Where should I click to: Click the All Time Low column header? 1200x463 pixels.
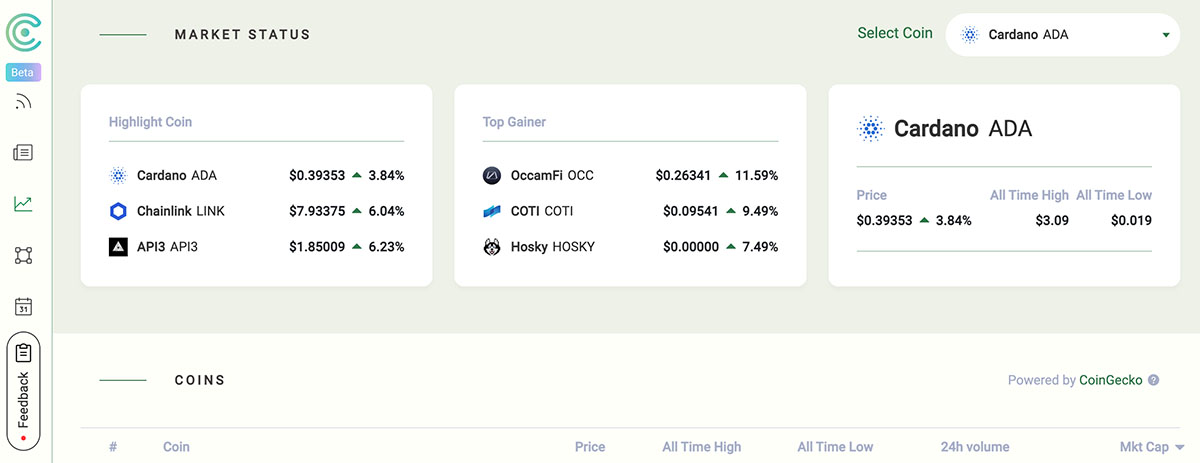835,447
